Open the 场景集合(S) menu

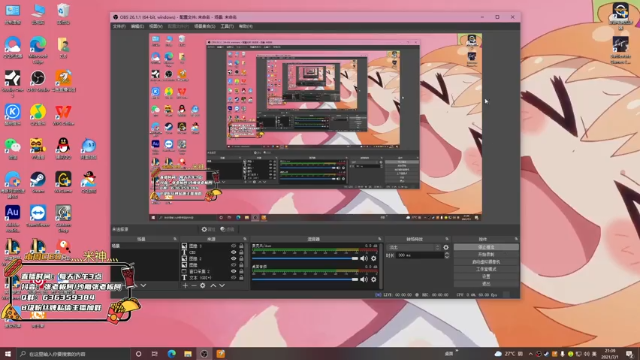[x=204, y=26]
